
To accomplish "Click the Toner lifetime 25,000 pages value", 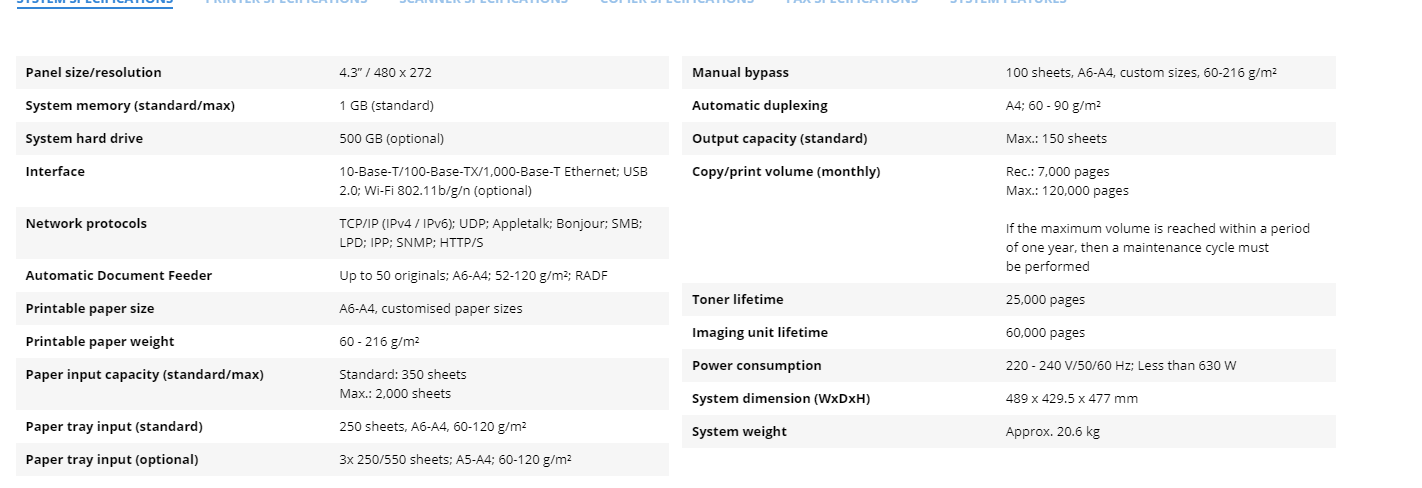I will click(1045, 300).
